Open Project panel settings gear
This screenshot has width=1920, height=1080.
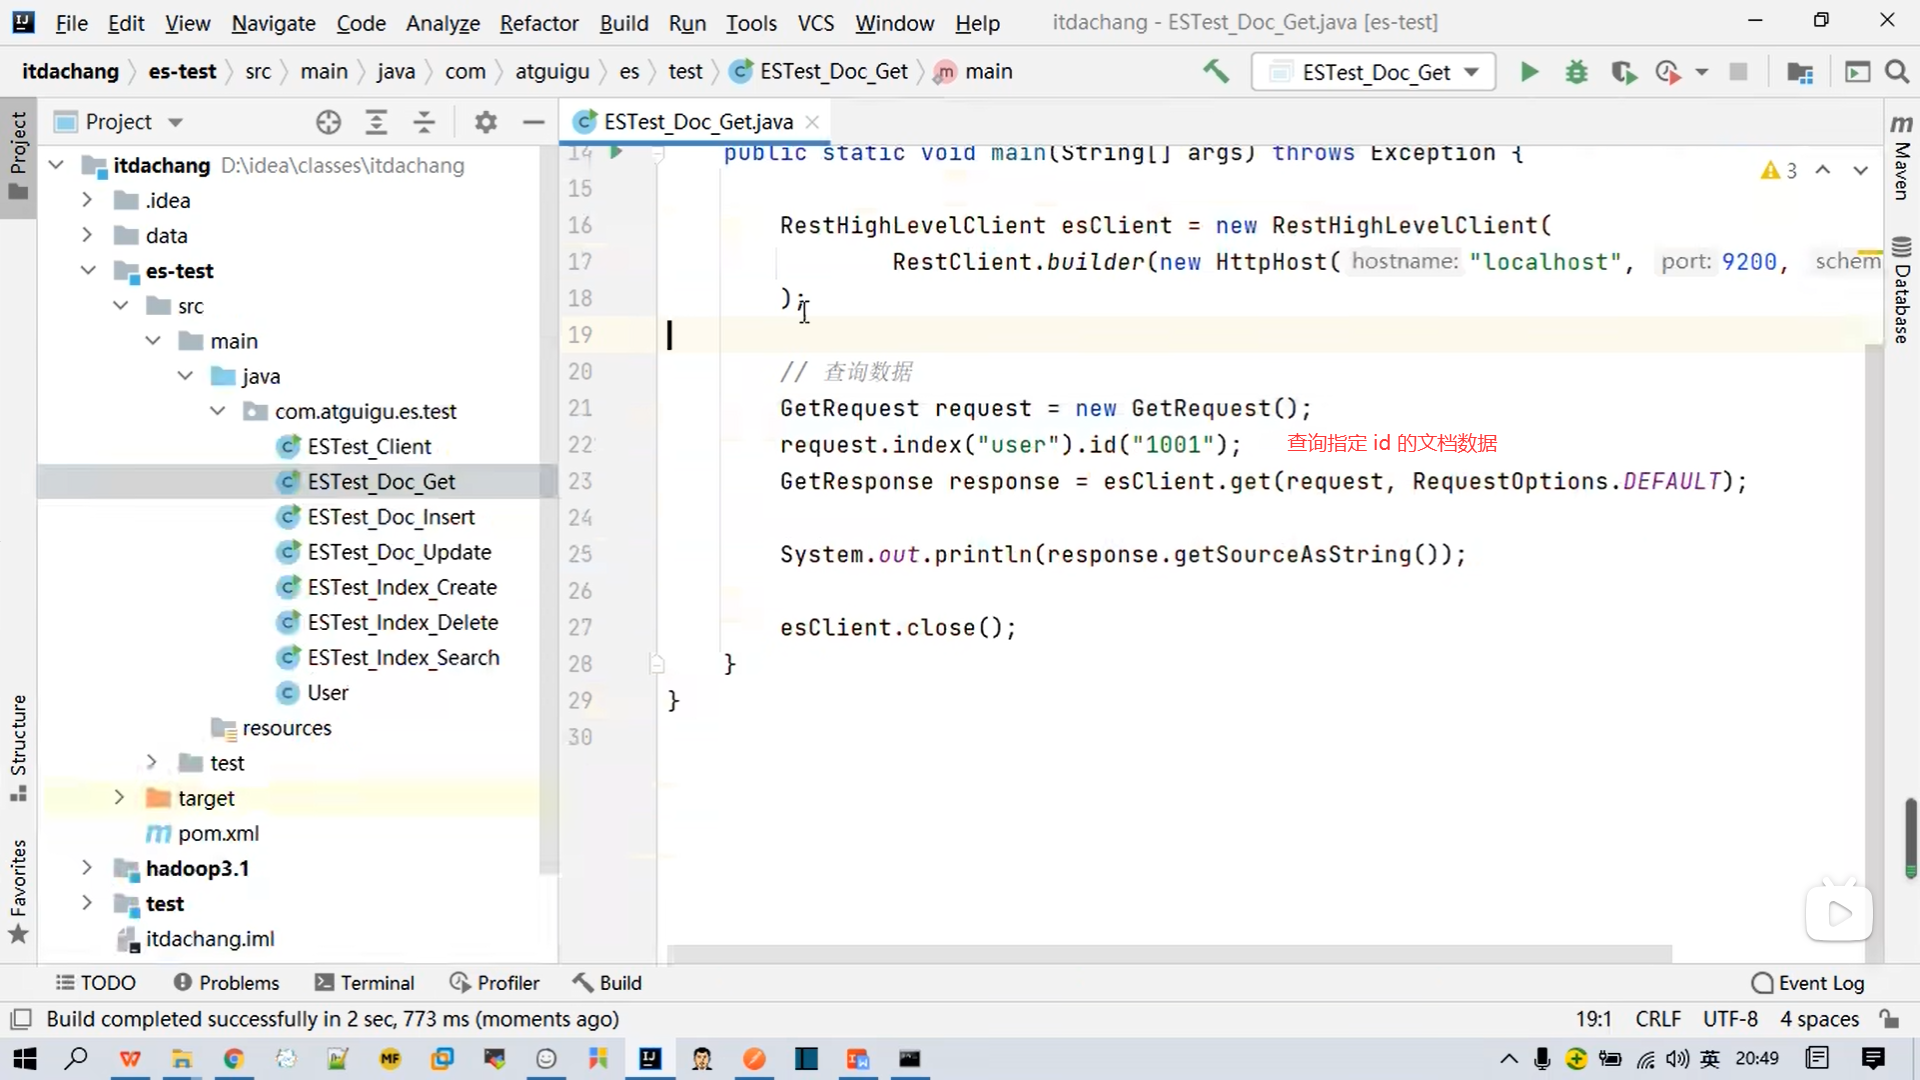[x=486, y=122]
